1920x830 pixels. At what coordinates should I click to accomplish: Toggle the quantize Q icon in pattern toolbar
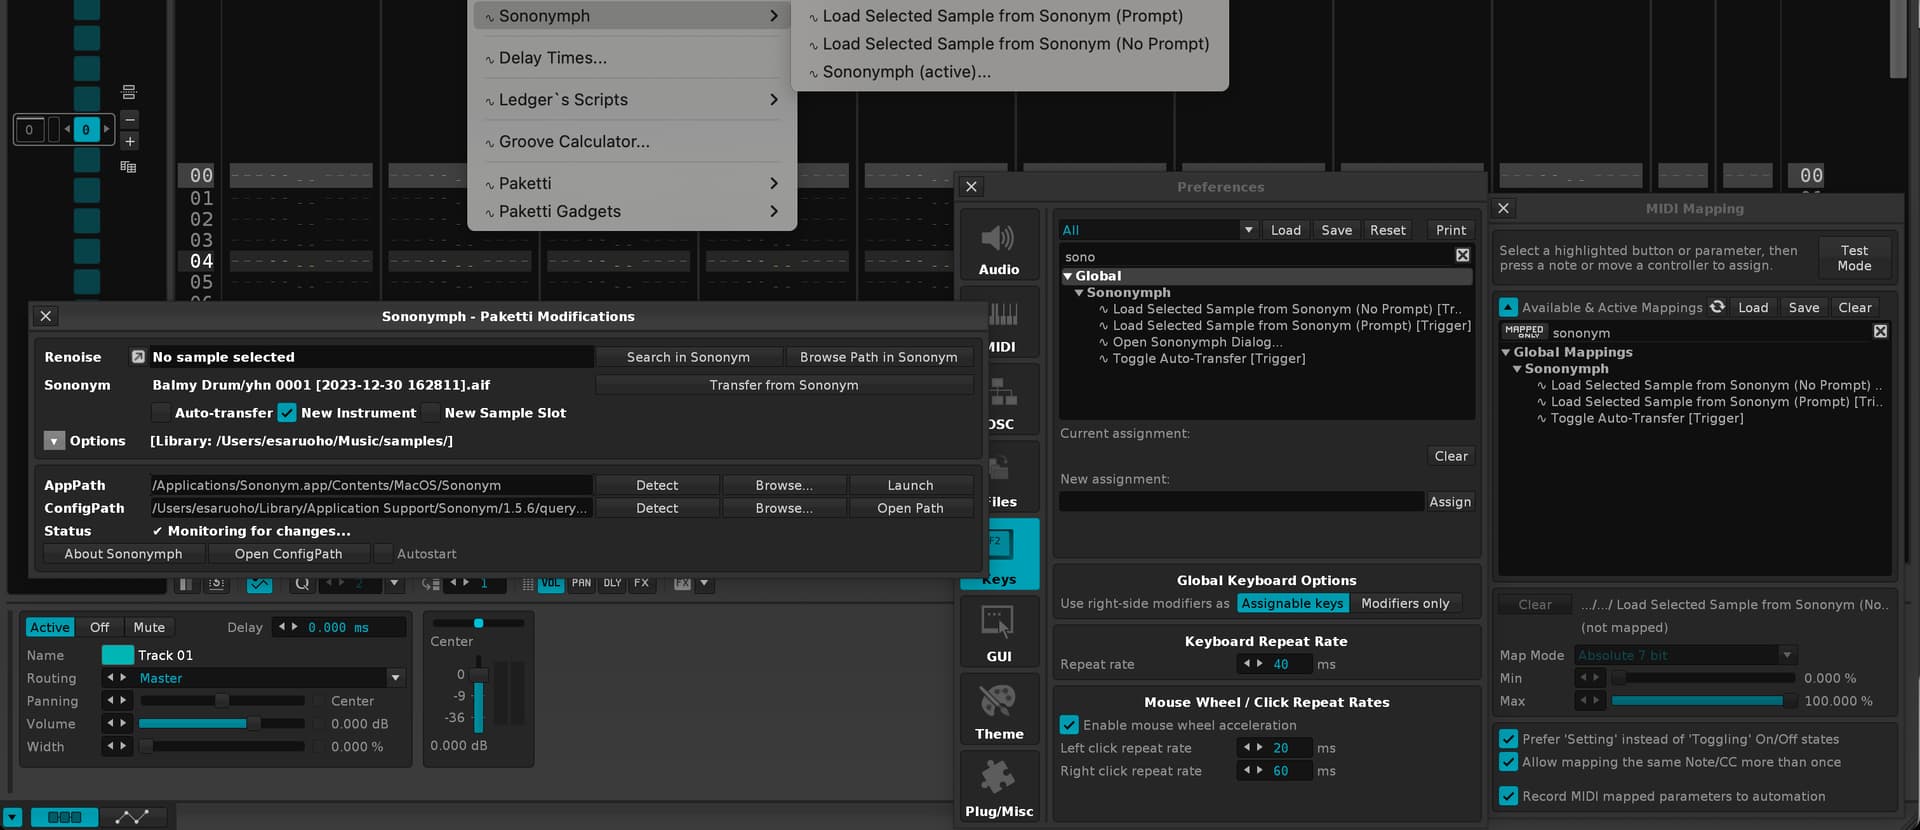(x=302, y=583)
